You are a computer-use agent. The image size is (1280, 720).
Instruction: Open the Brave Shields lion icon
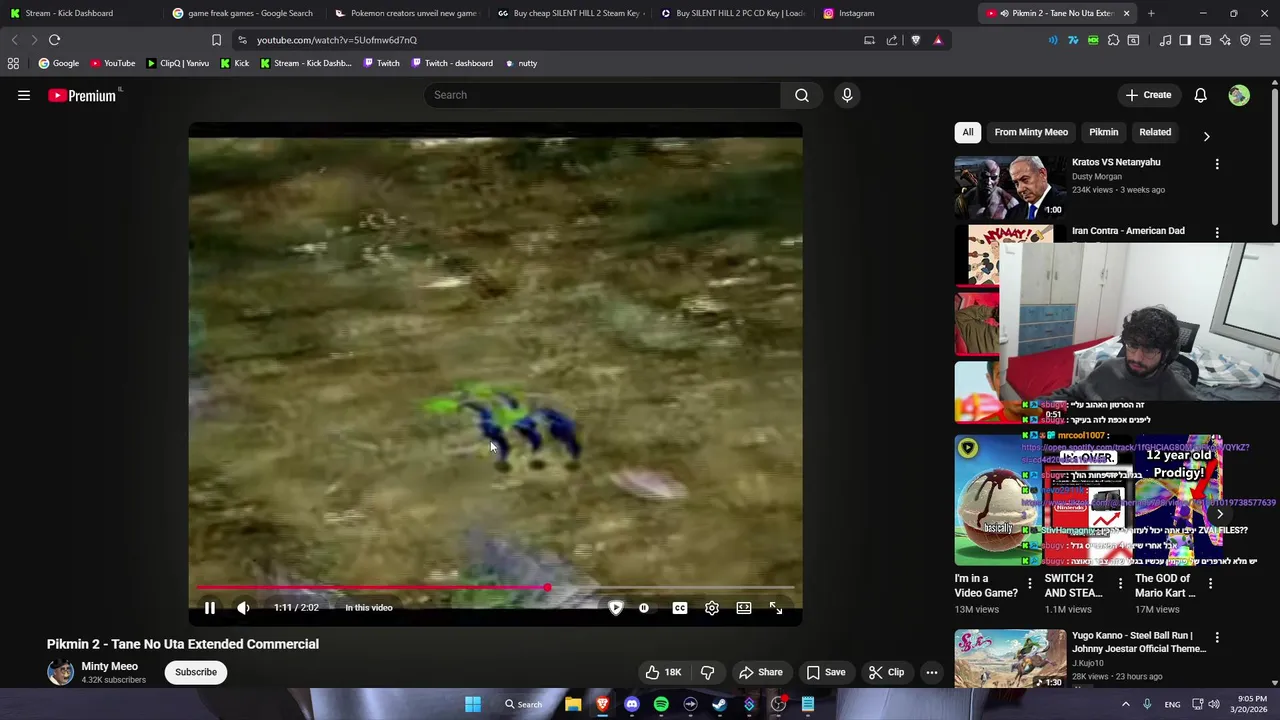tap(915, 40)
